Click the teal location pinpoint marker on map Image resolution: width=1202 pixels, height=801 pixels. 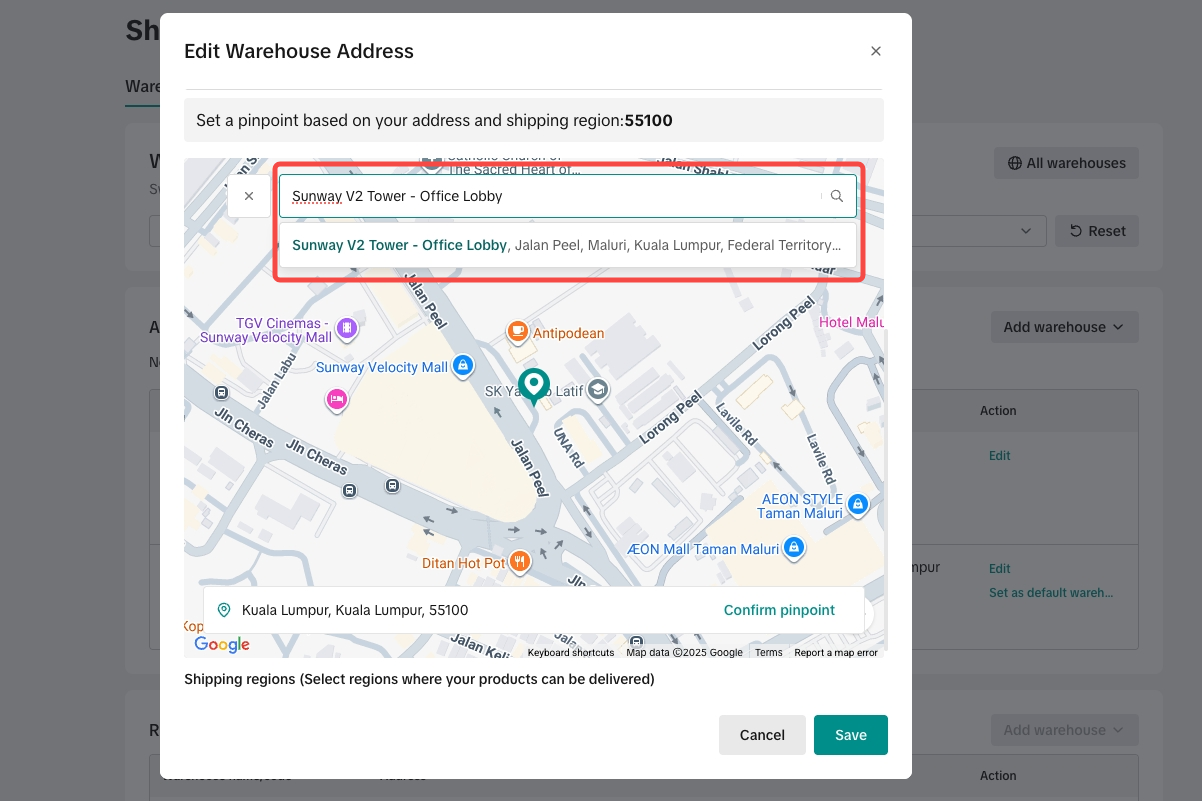click(534, 388)
